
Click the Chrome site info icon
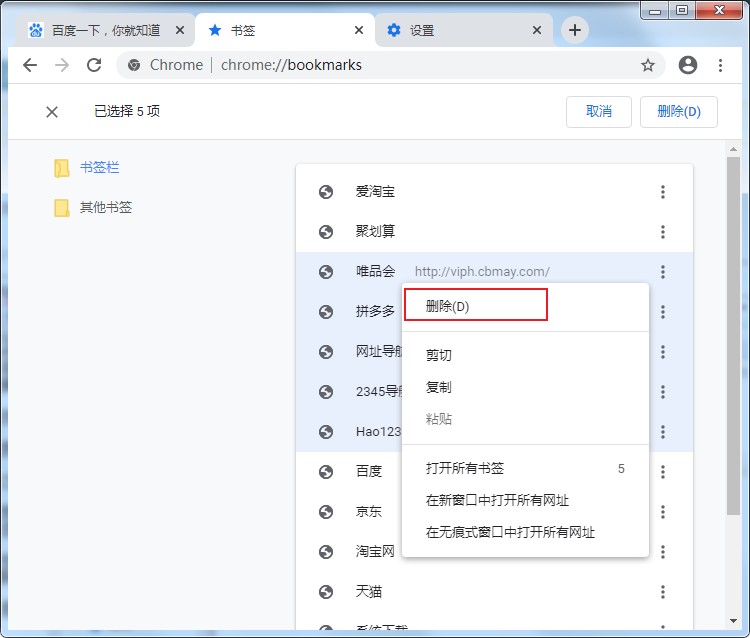[134, 65]
